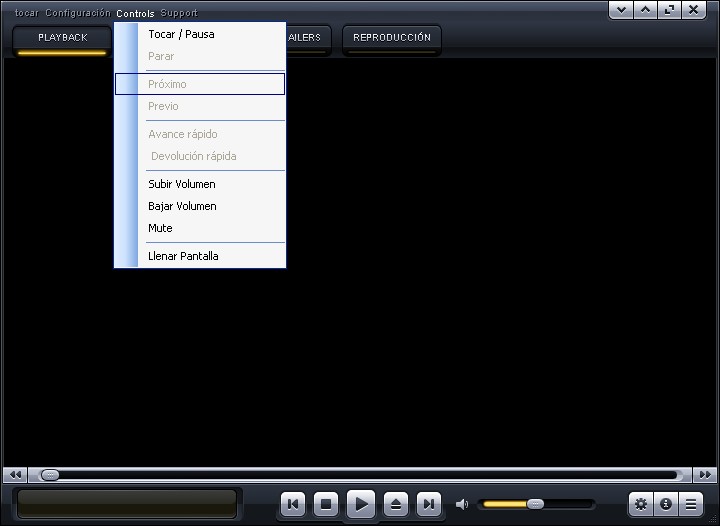Start playback with the large play button

361,504
